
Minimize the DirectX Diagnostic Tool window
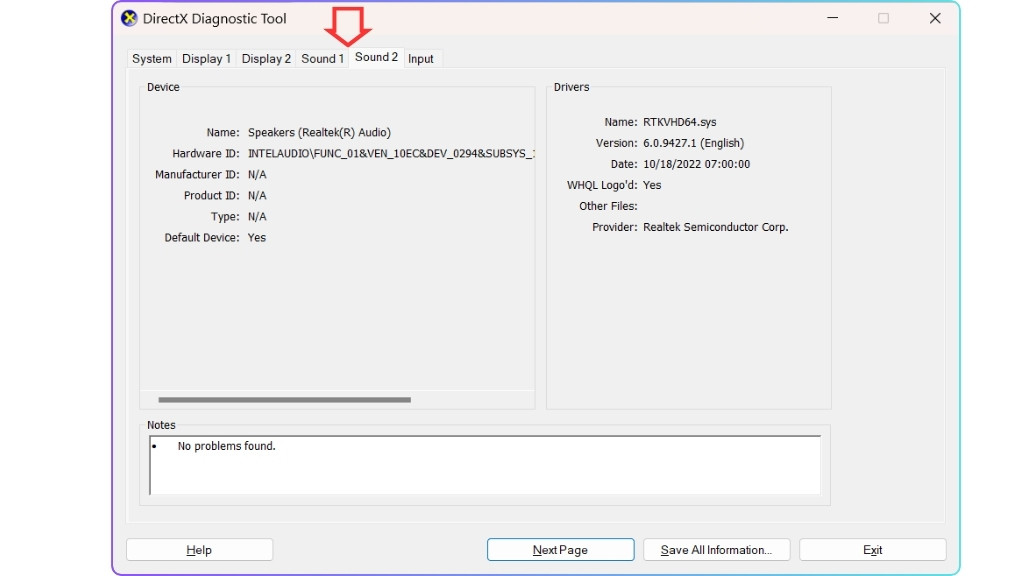point(832,18)
